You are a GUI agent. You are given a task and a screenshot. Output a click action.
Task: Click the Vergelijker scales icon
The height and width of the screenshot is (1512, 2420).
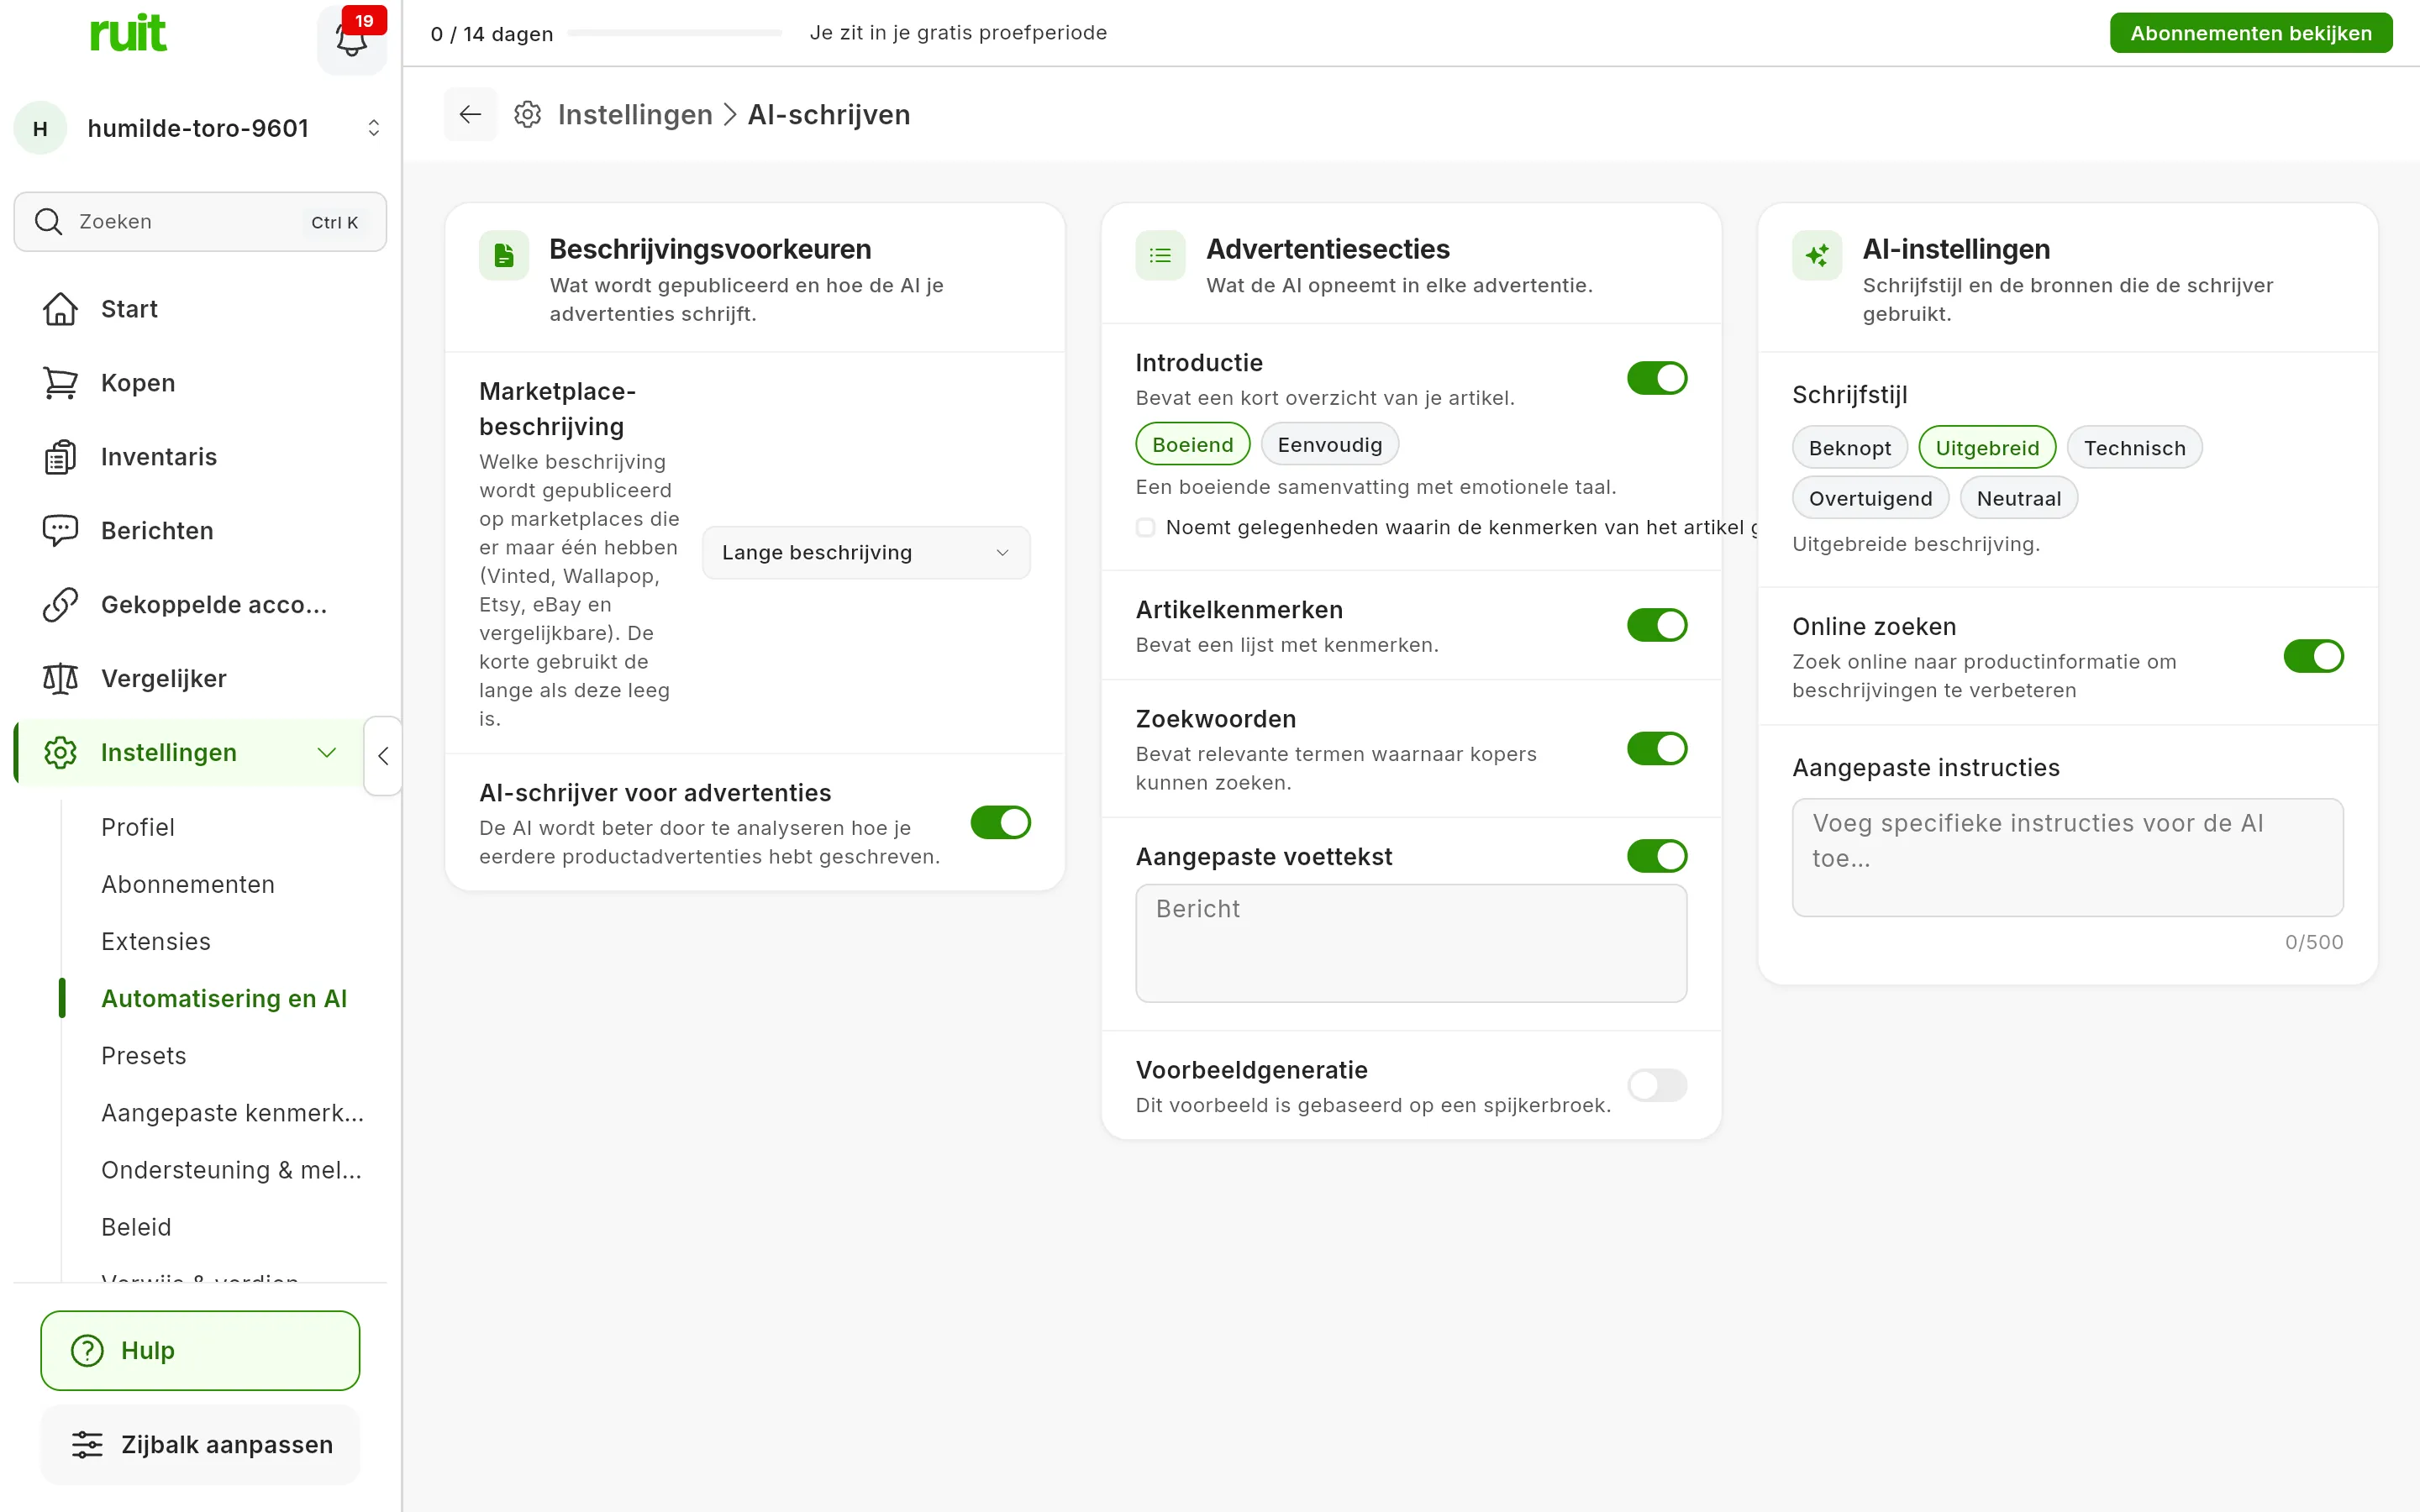pyautogui.click(x=60, y=679)
